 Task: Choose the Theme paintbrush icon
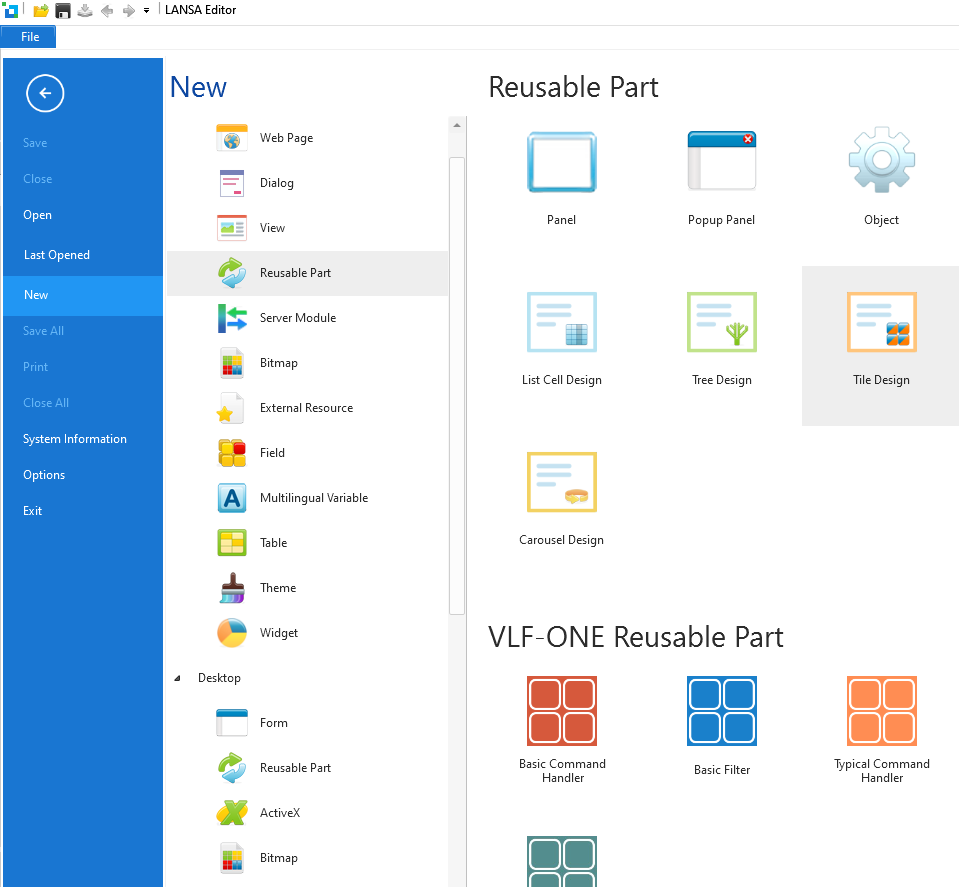[232, 588]
